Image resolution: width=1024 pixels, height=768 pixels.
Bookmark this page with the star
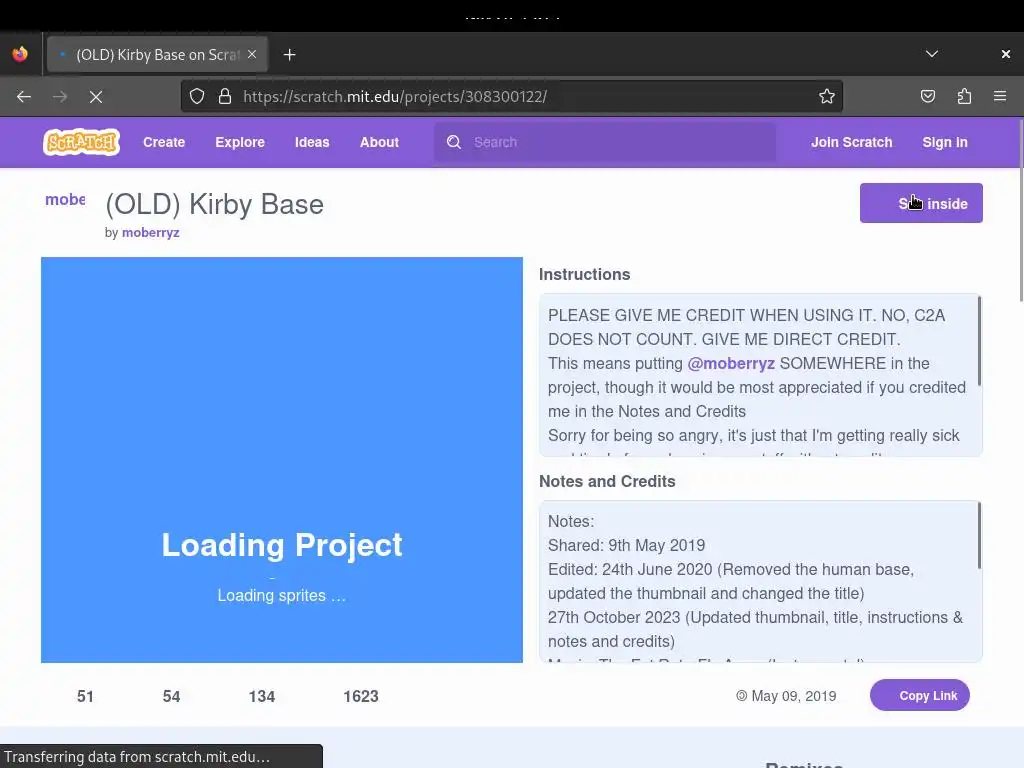(827, 97)
